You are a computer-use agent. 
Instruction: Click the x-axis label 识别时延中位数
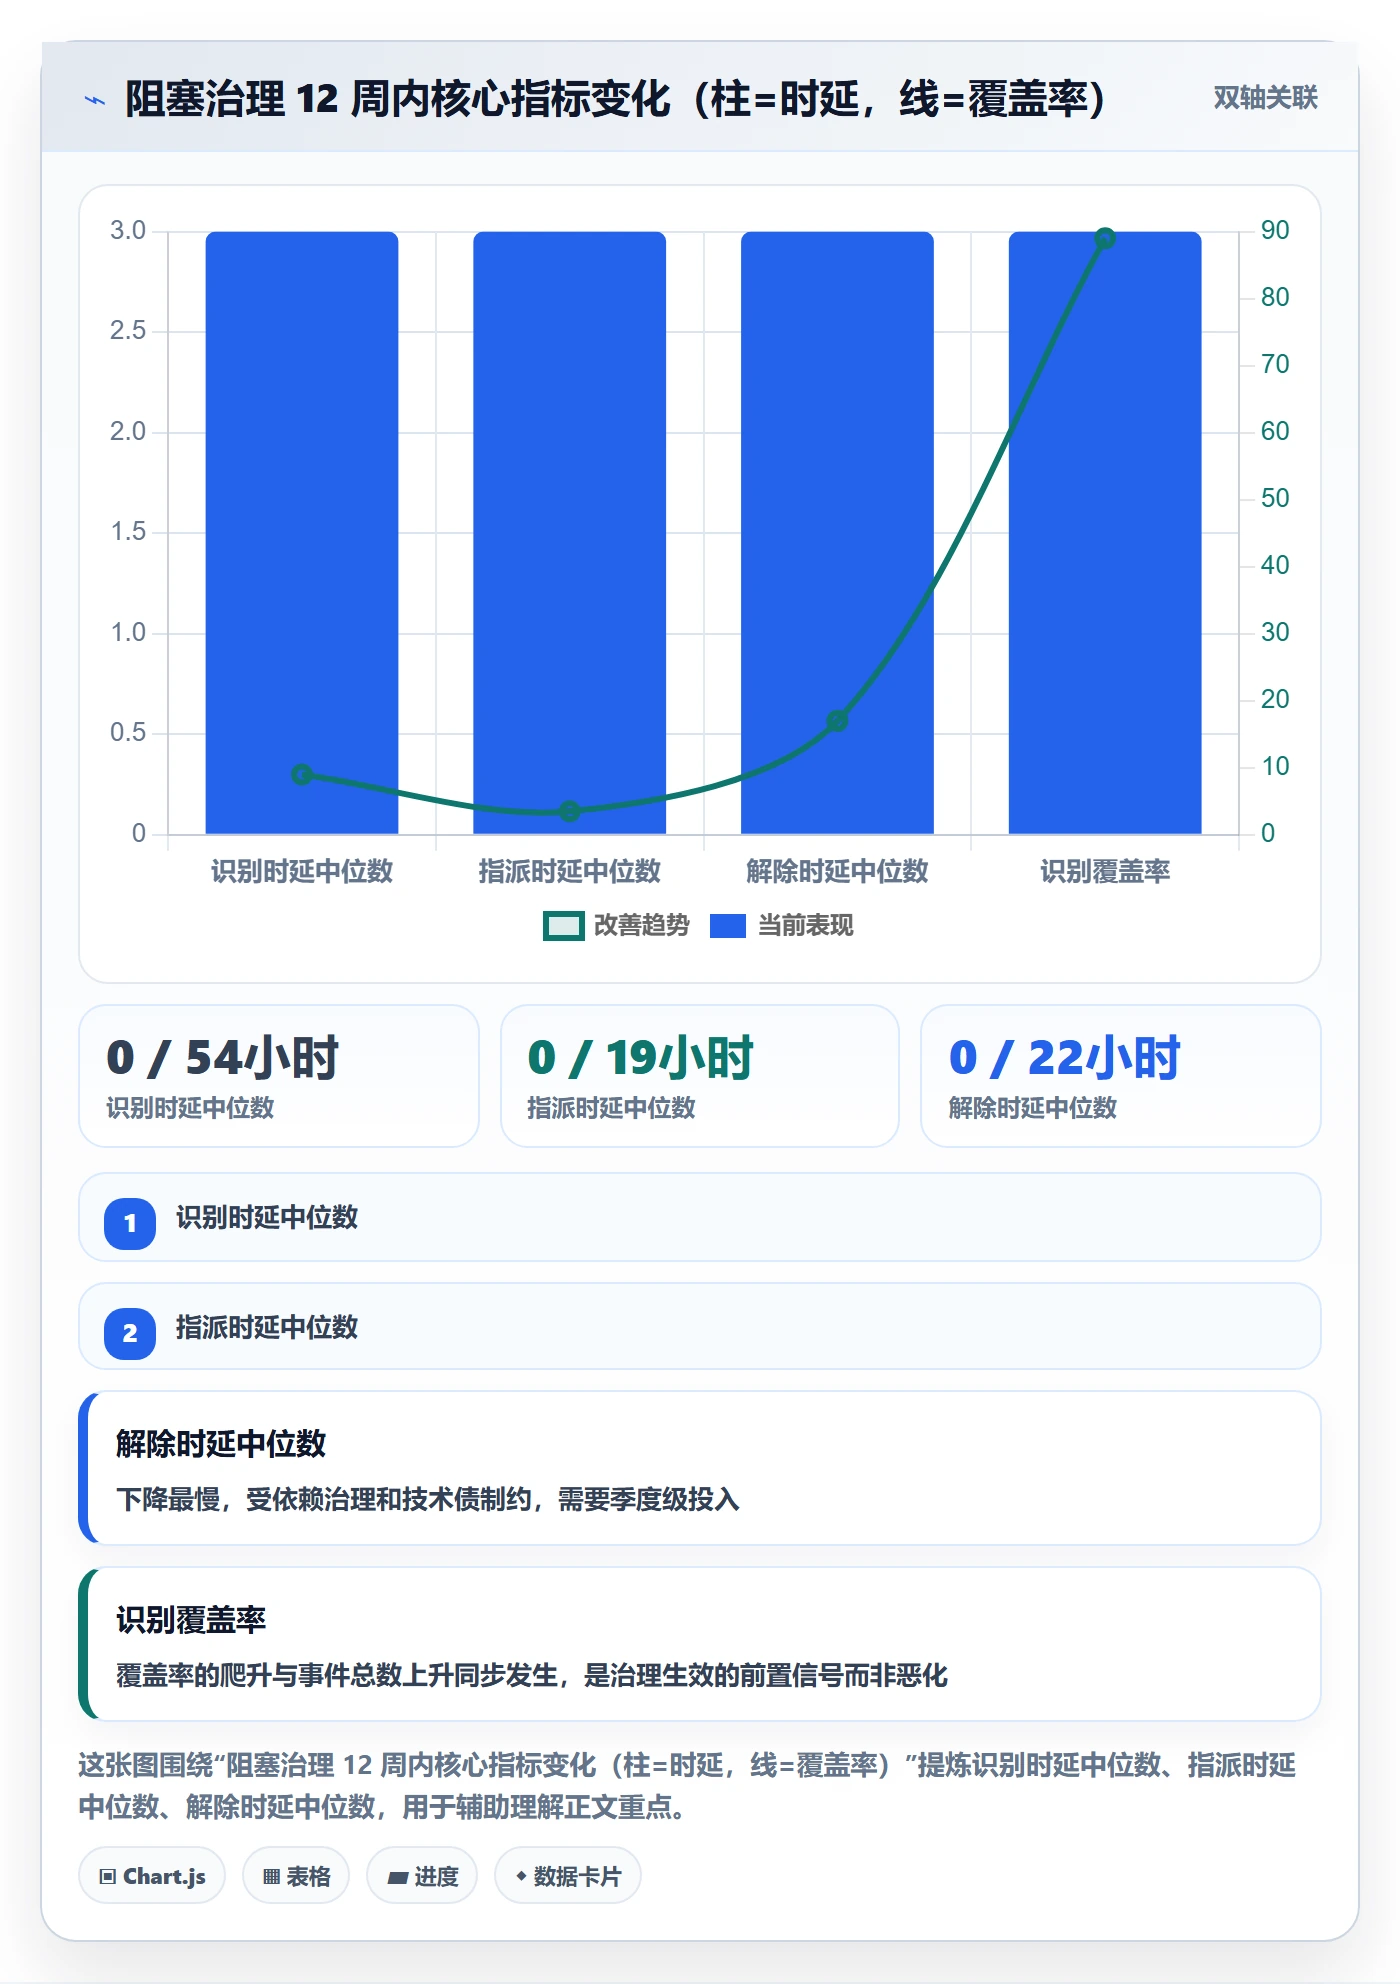point(302,872)
